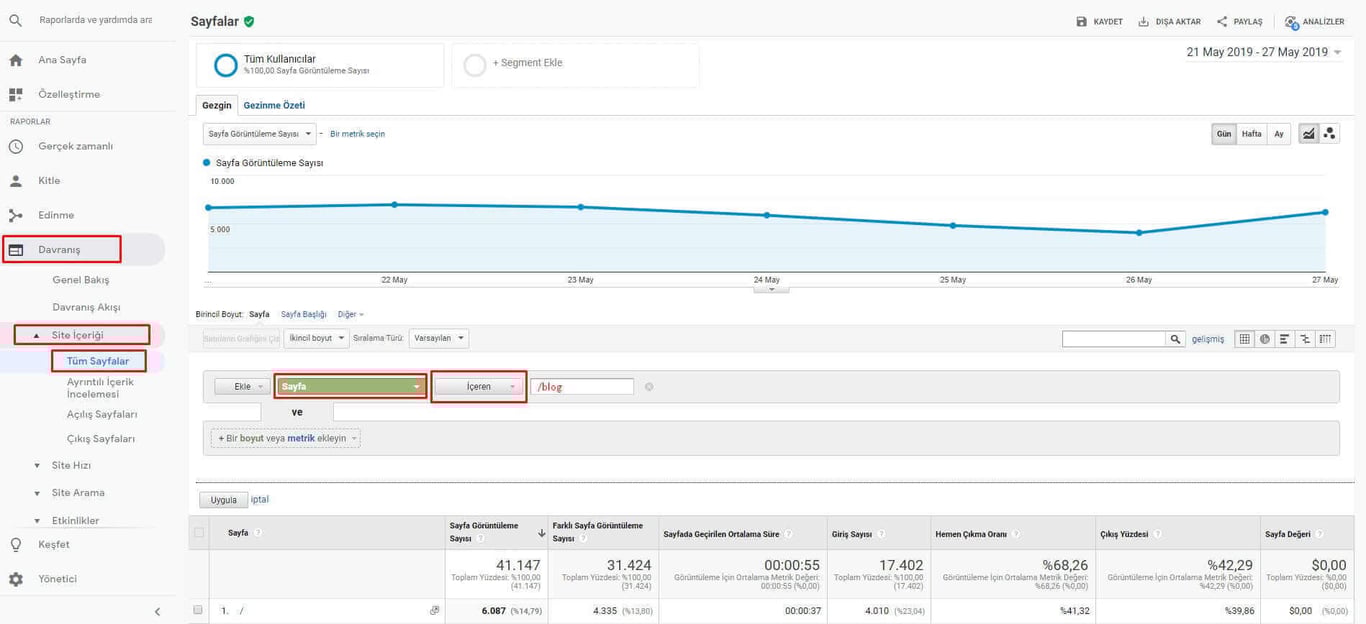Viewport: 1366px width, 624px height.
Task: Remove the /blog filter condition
Action: coord(649,387)
